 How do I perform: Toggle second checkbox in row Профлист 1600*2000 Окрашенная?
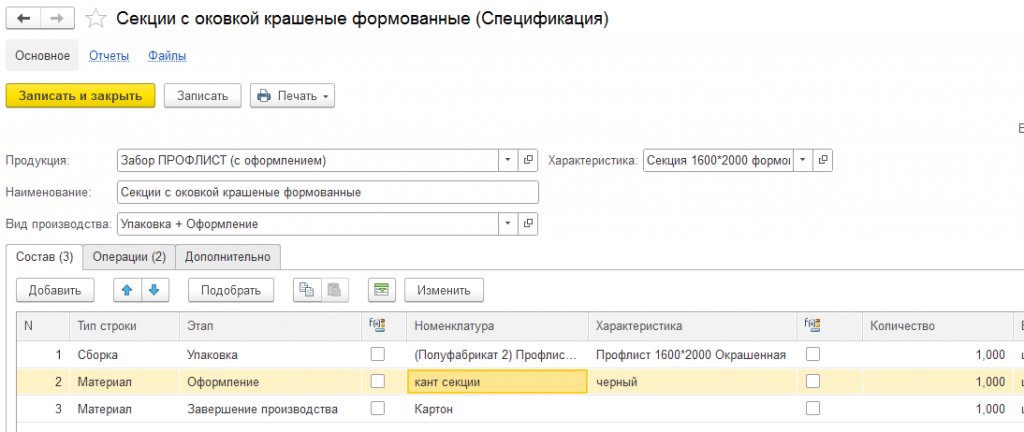812,354
